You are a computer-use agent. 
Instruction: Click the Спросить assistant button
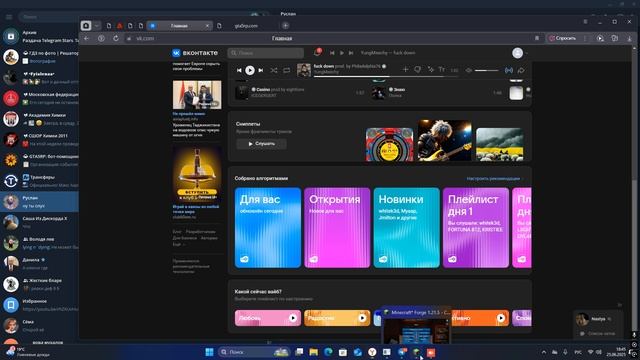pyautogui.click(x=562, y=38)
